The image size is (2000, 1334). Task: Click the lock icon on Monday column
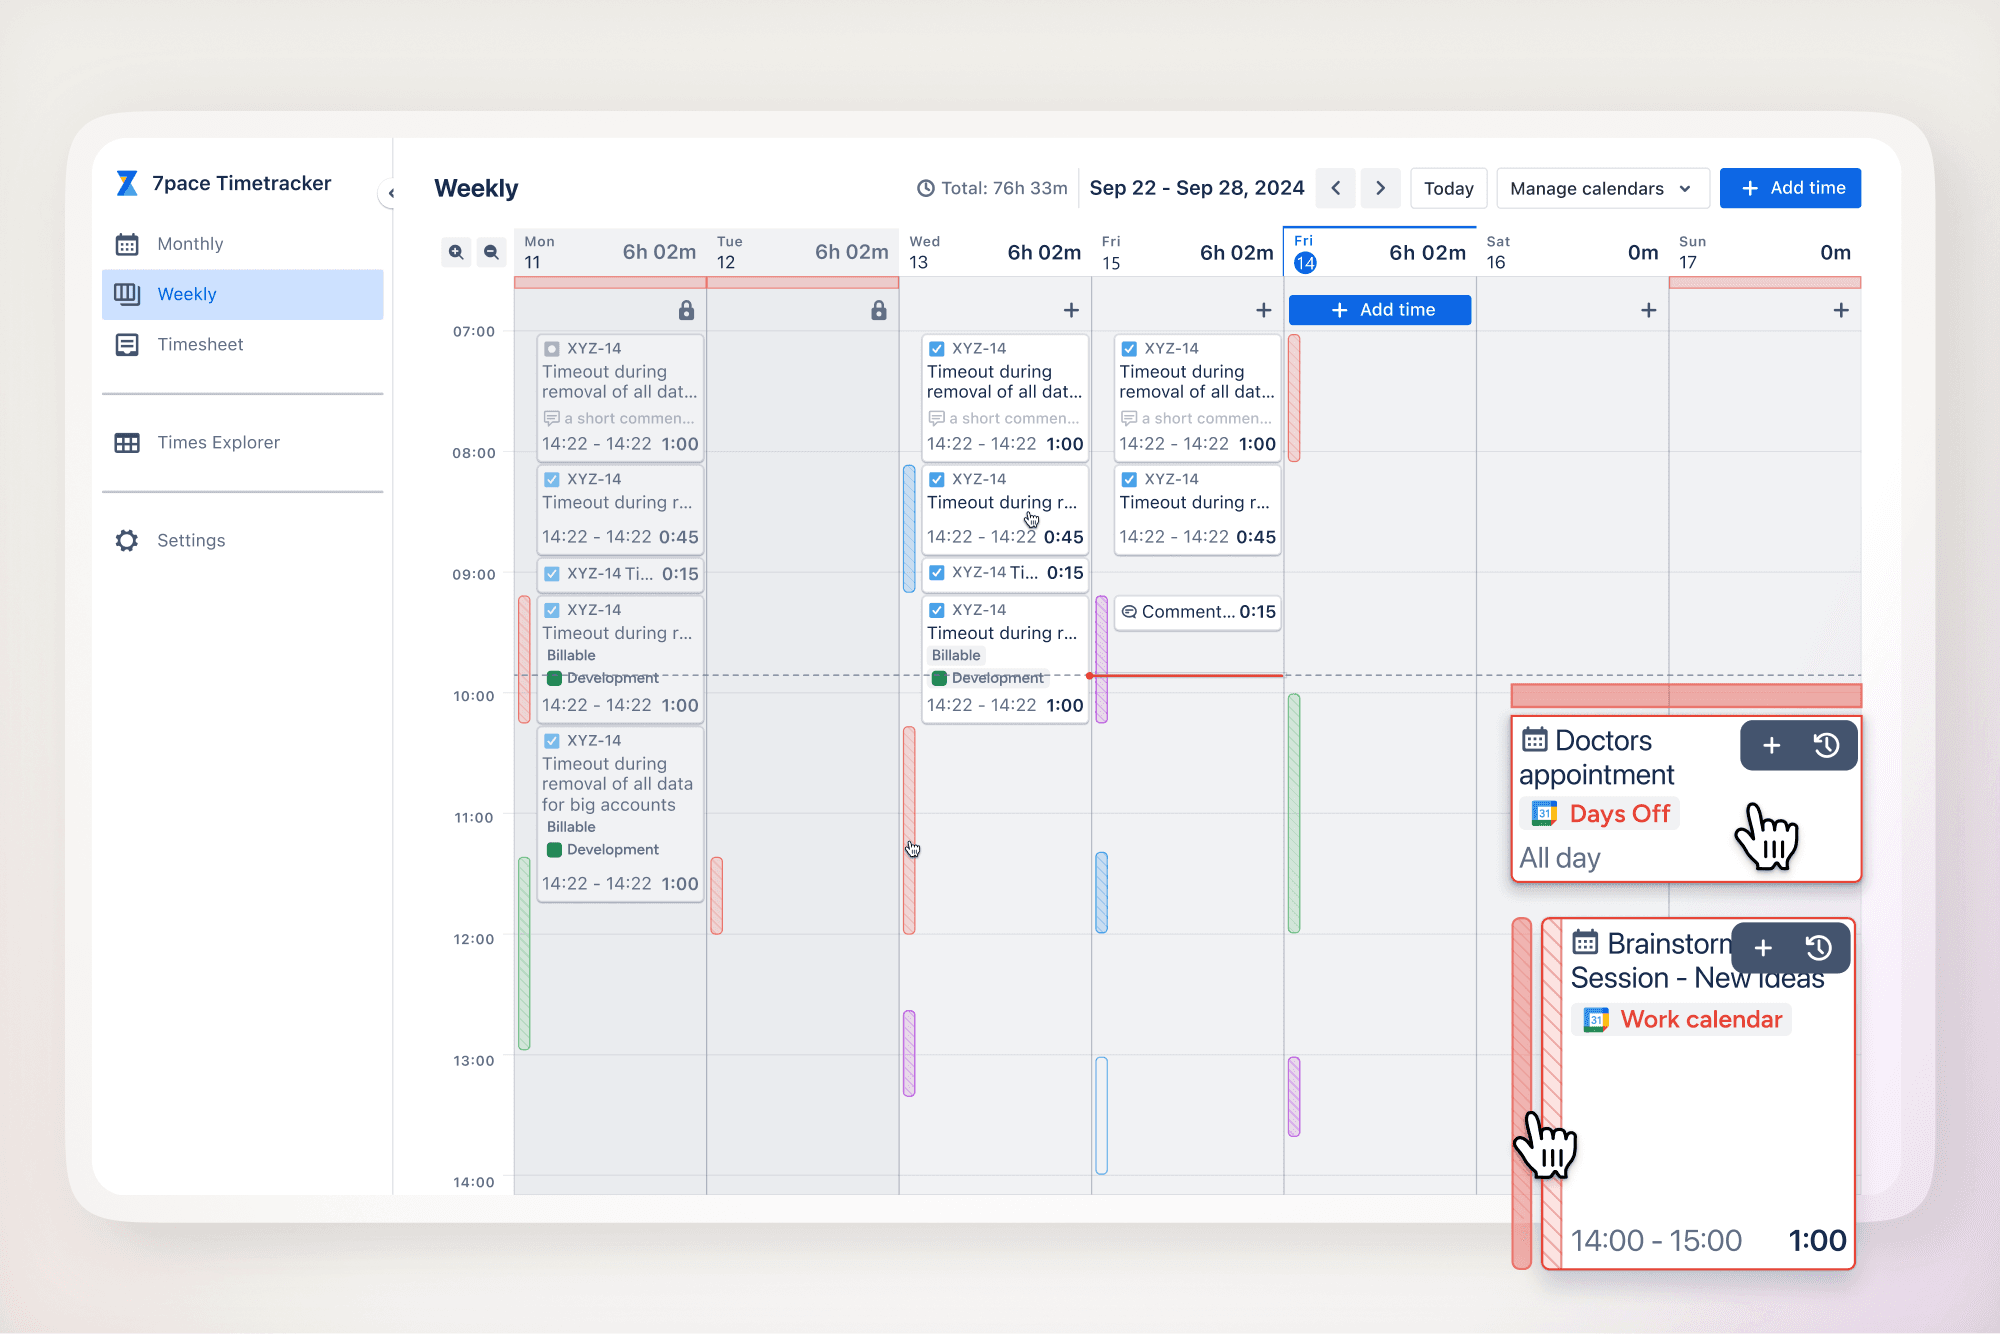tap(686, 310)
